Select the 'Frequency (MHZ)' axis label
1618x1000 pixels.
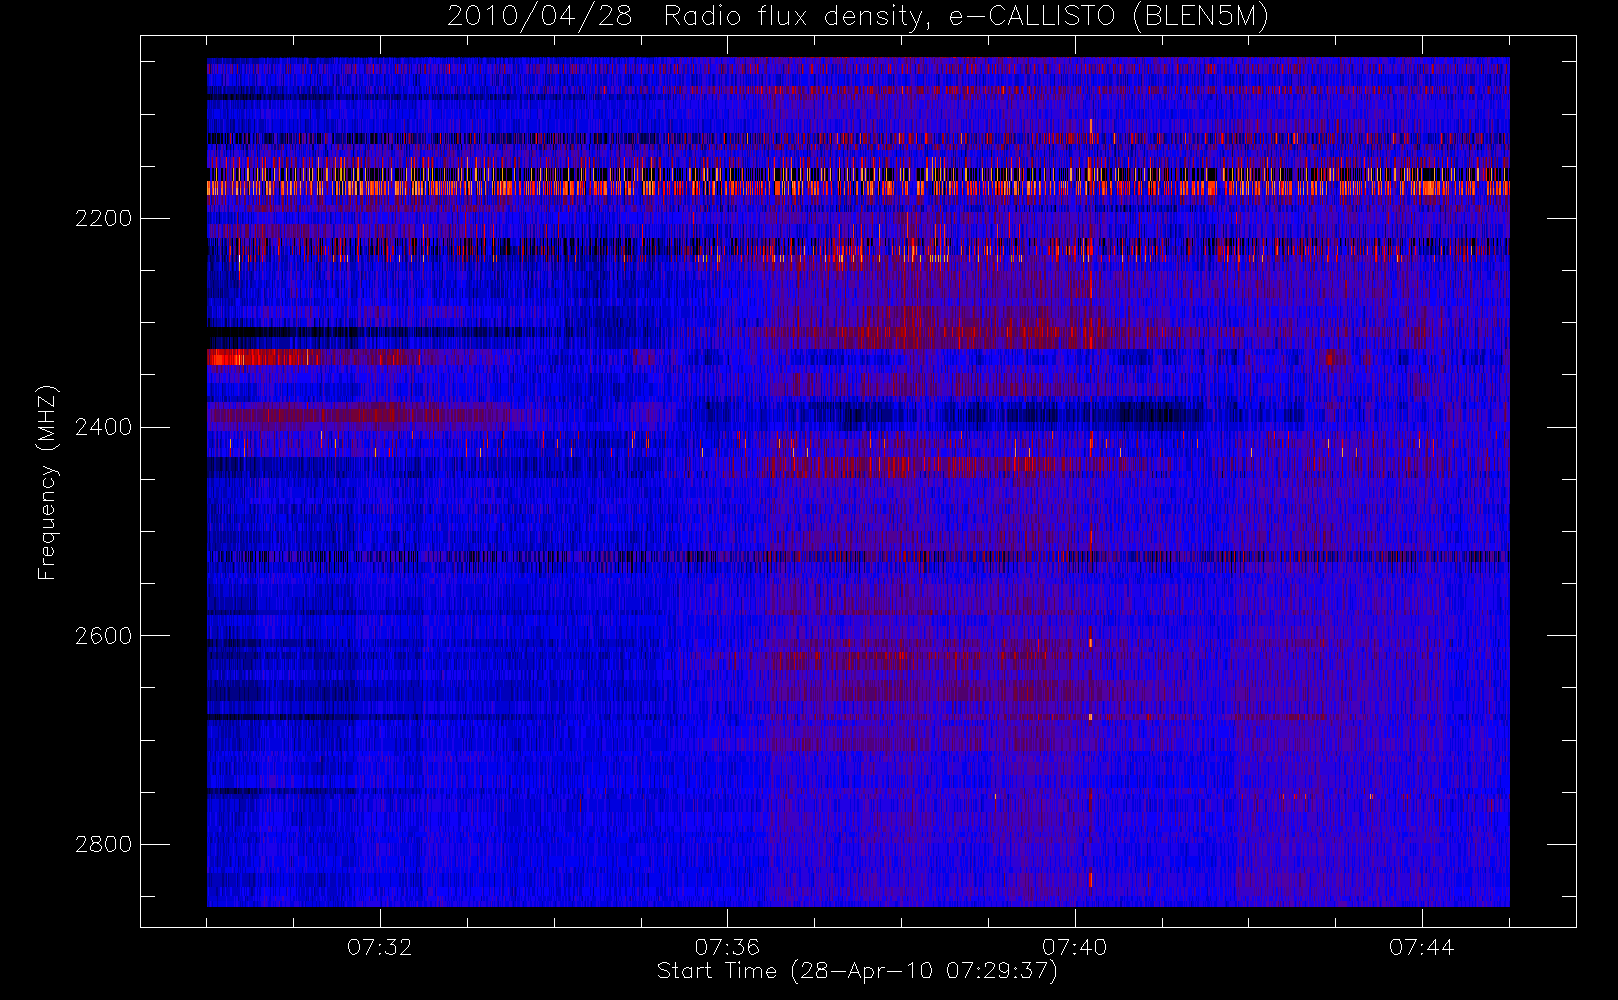pos(47,483)
